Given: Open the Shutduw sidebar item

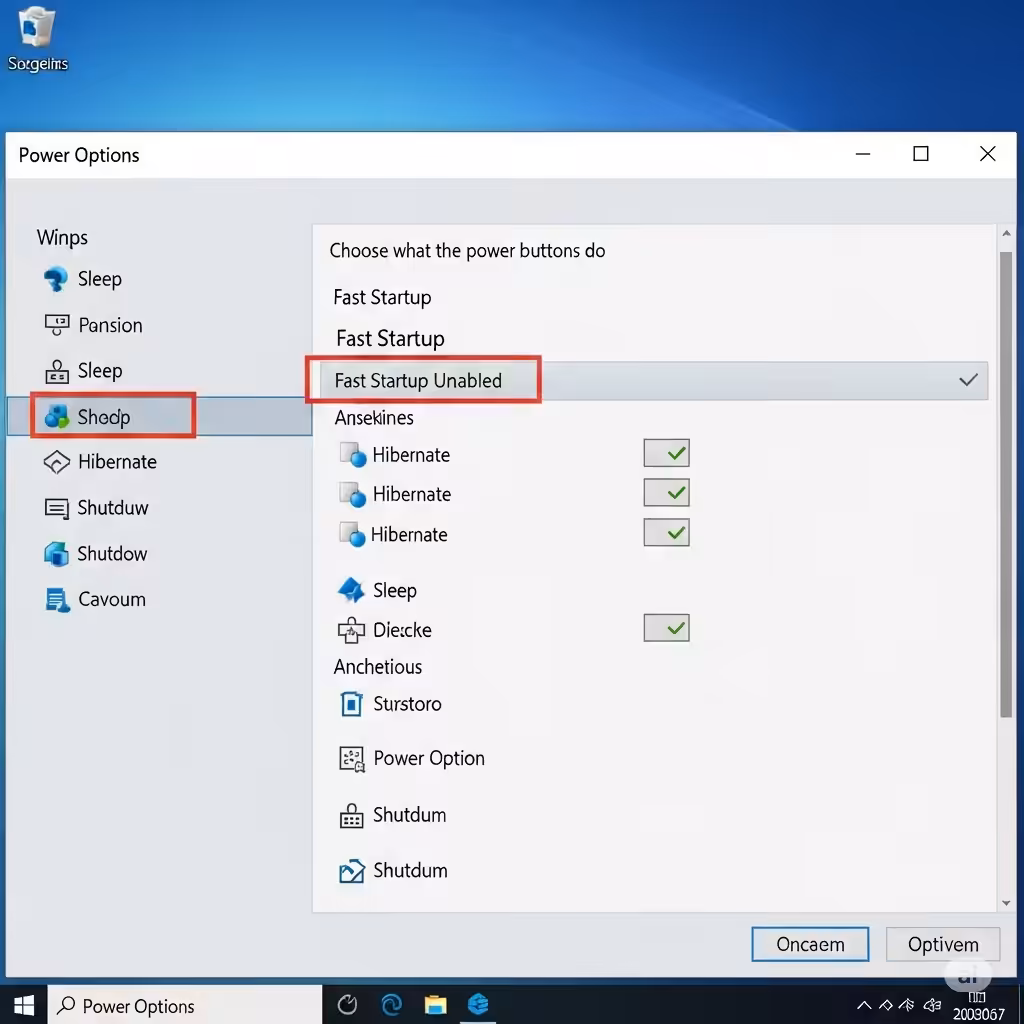Looking at the screenshot, I should point(96,507).
